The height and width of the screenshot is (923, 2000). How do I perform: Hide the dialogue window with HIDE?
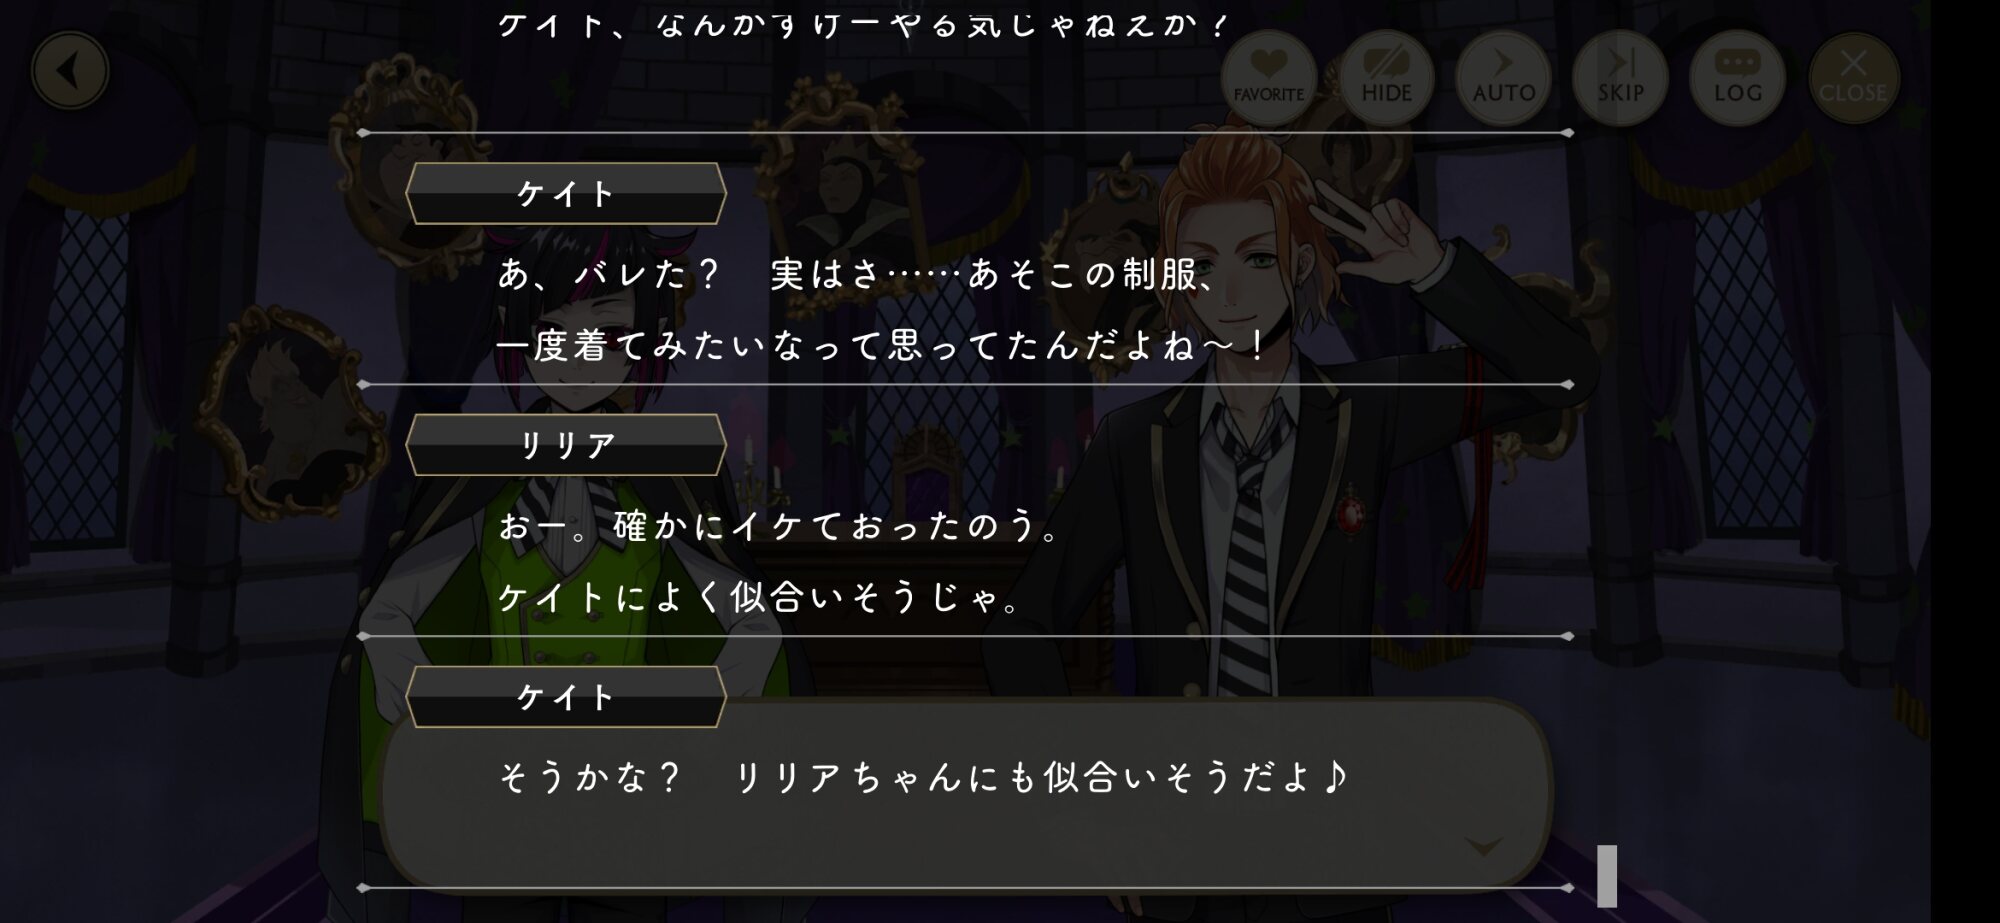click(x=1386, y=78)
